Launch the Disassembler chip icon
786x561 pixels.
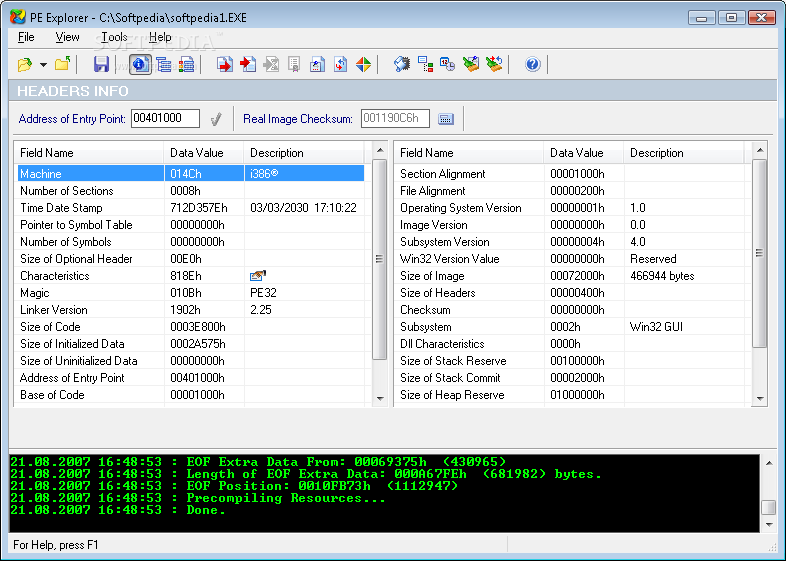(402, 64)
